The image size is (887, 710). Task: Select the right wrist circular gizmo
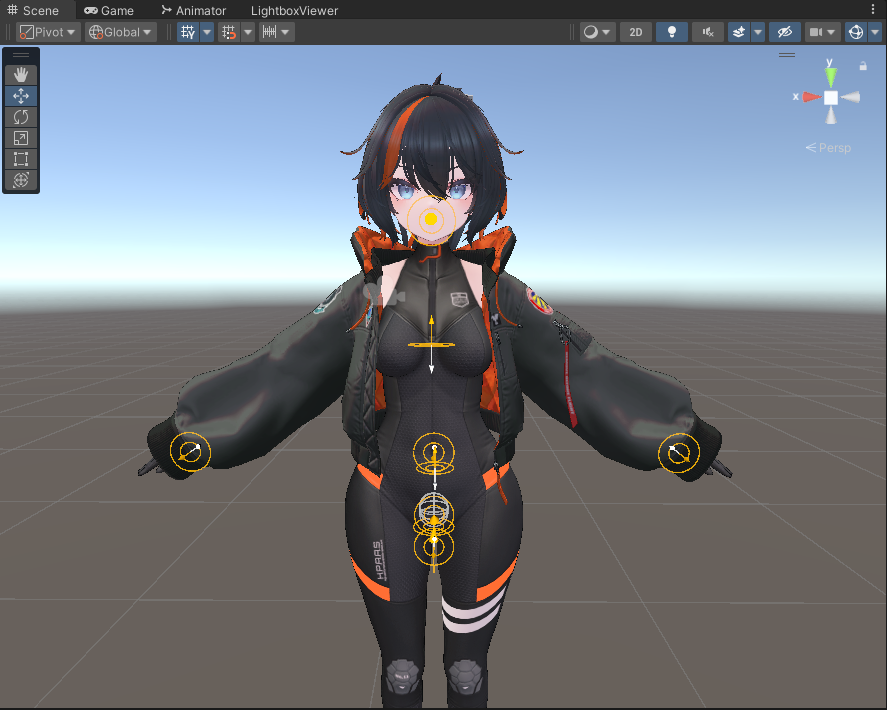coord(679,453)
